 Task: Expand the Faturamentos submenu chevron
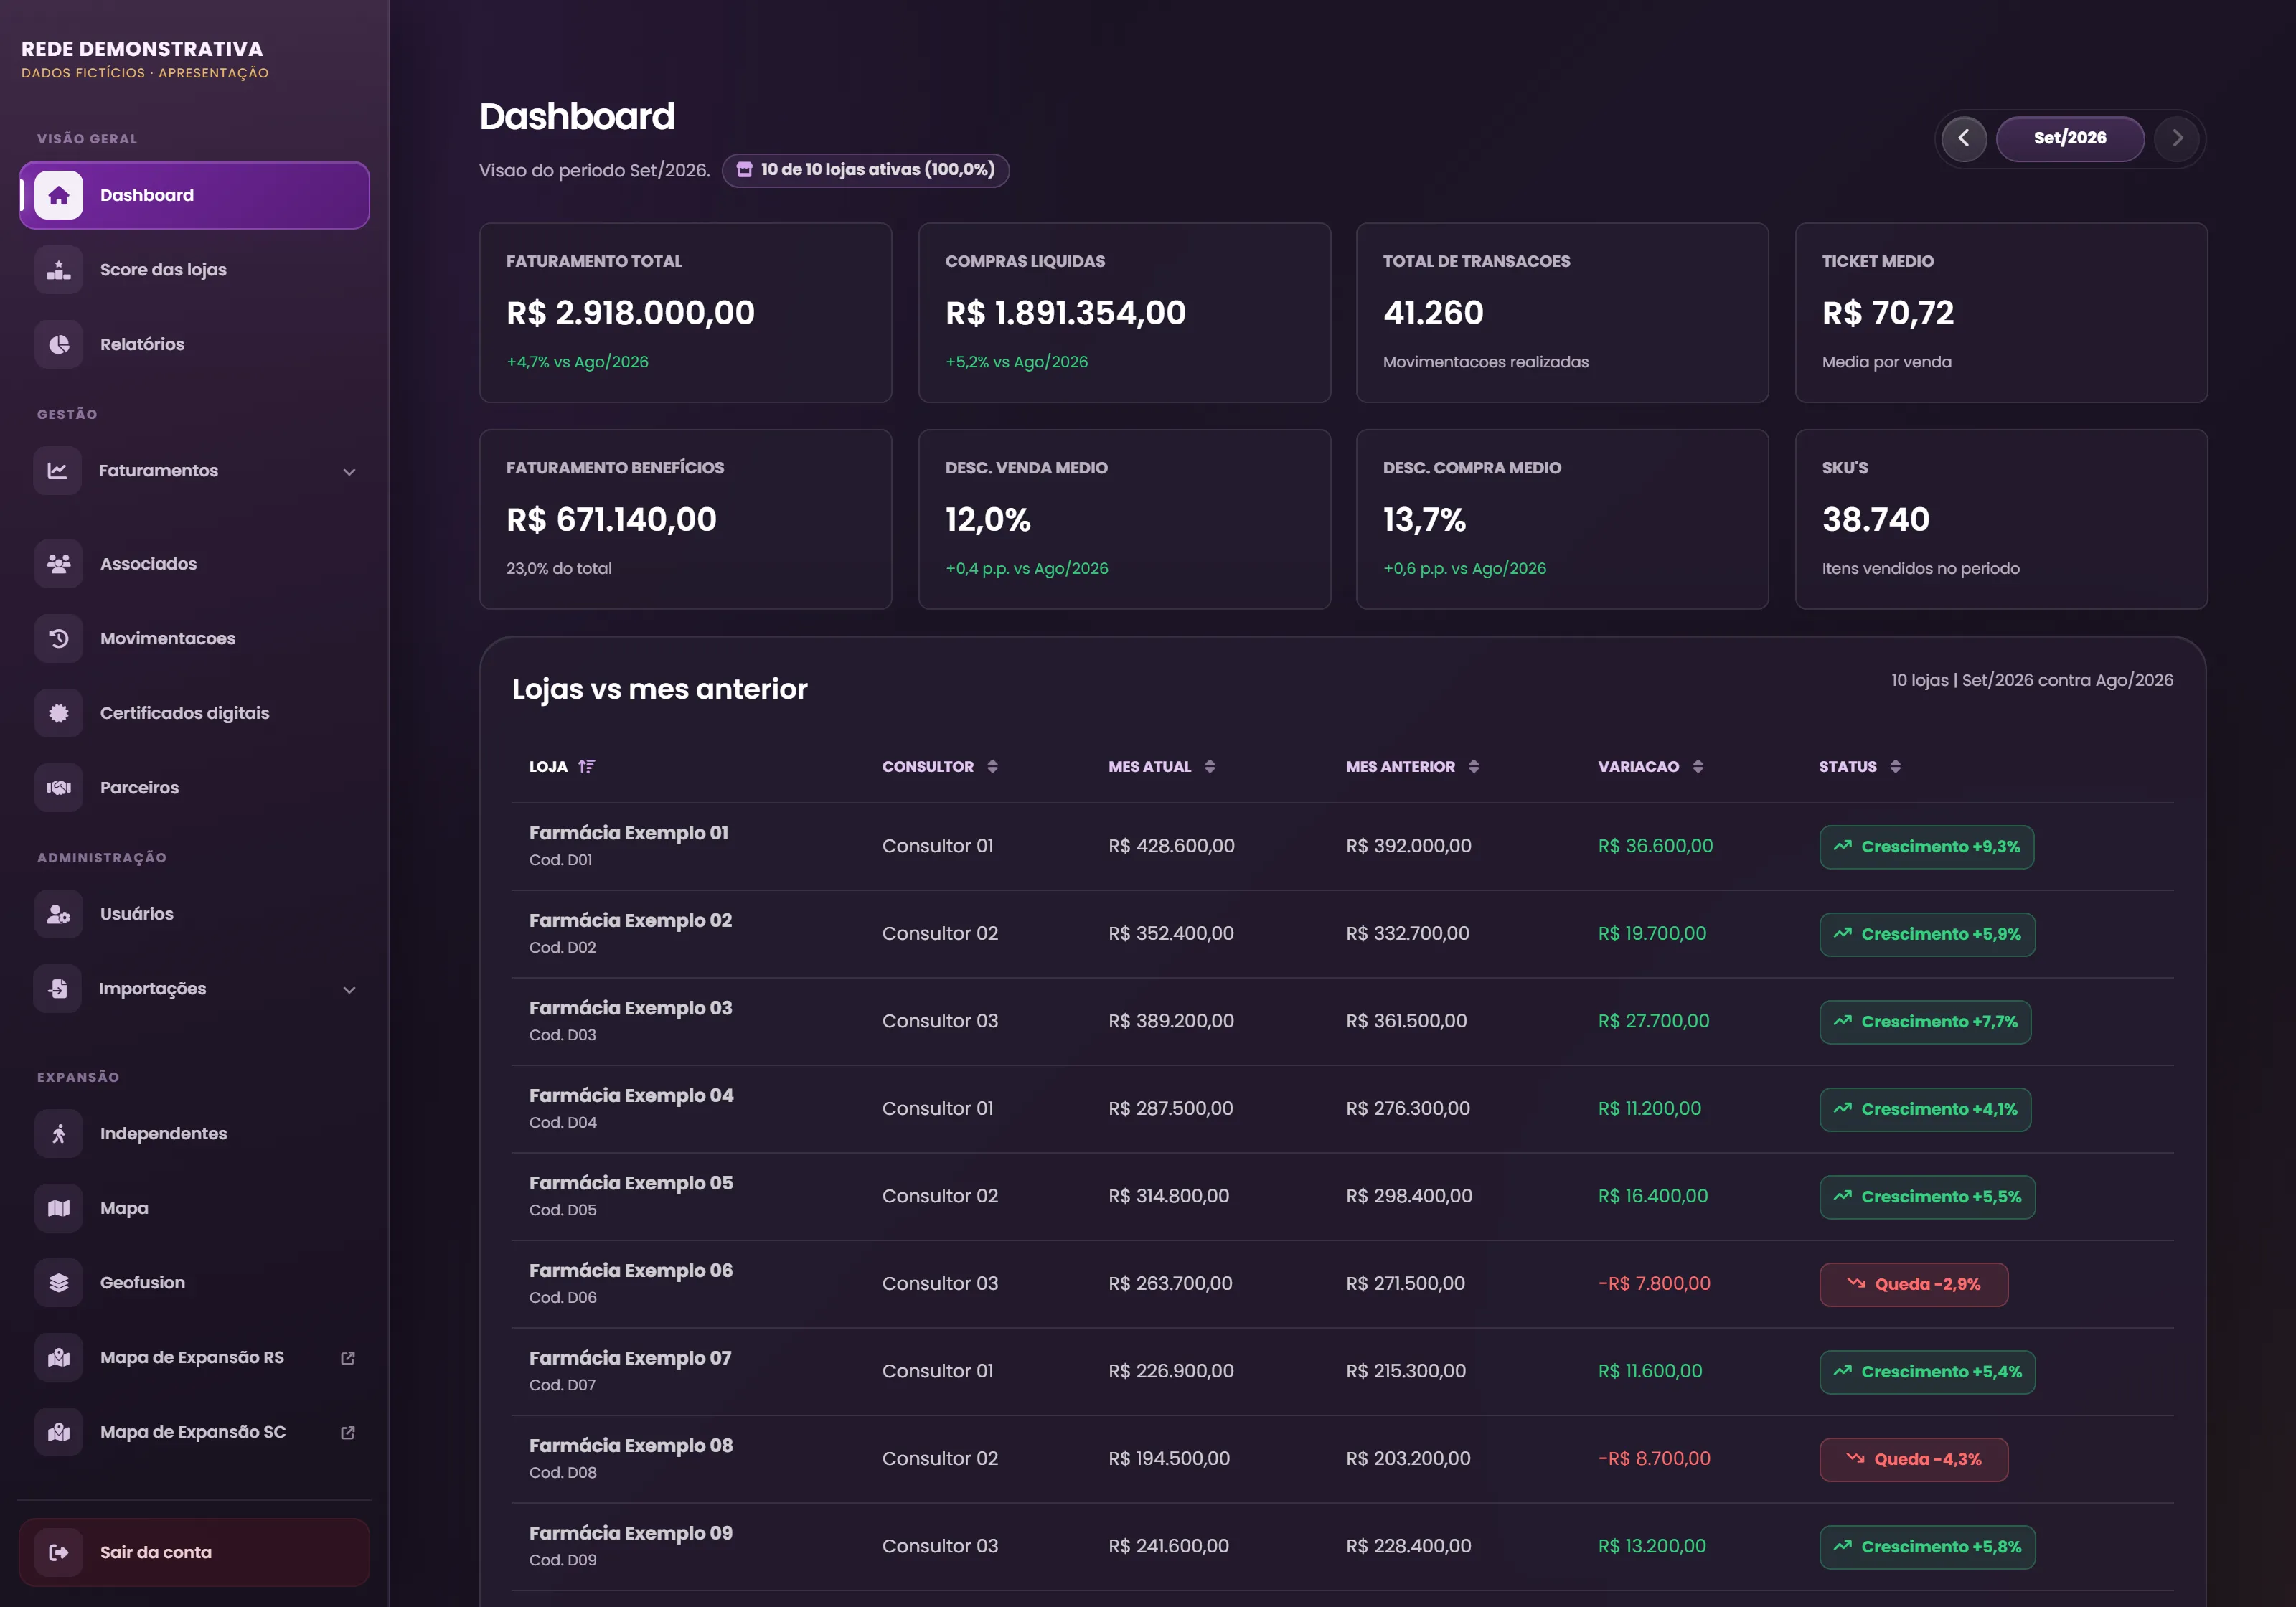[349, 472]
